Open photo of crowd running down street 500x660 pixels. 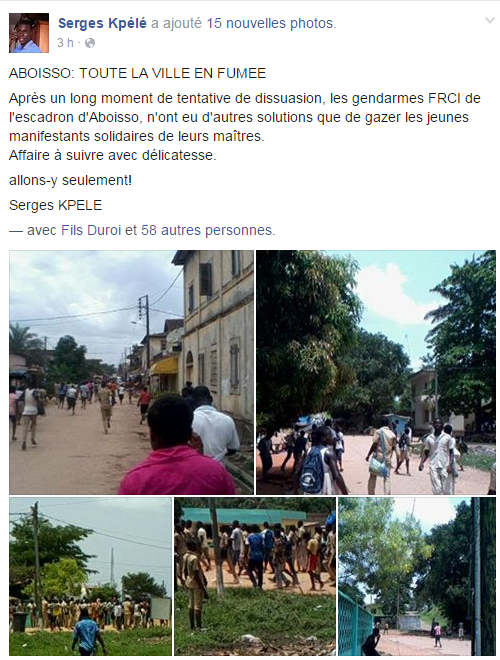coord(131,372)
